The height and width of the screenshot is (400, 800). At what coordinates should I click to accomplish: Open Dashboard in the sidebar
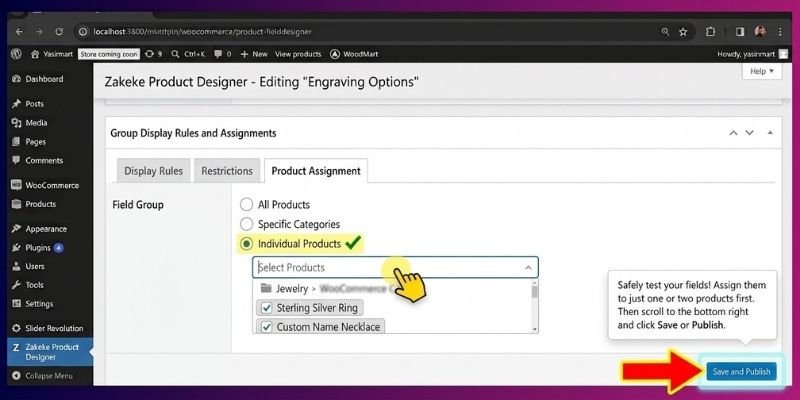(46, 79)
